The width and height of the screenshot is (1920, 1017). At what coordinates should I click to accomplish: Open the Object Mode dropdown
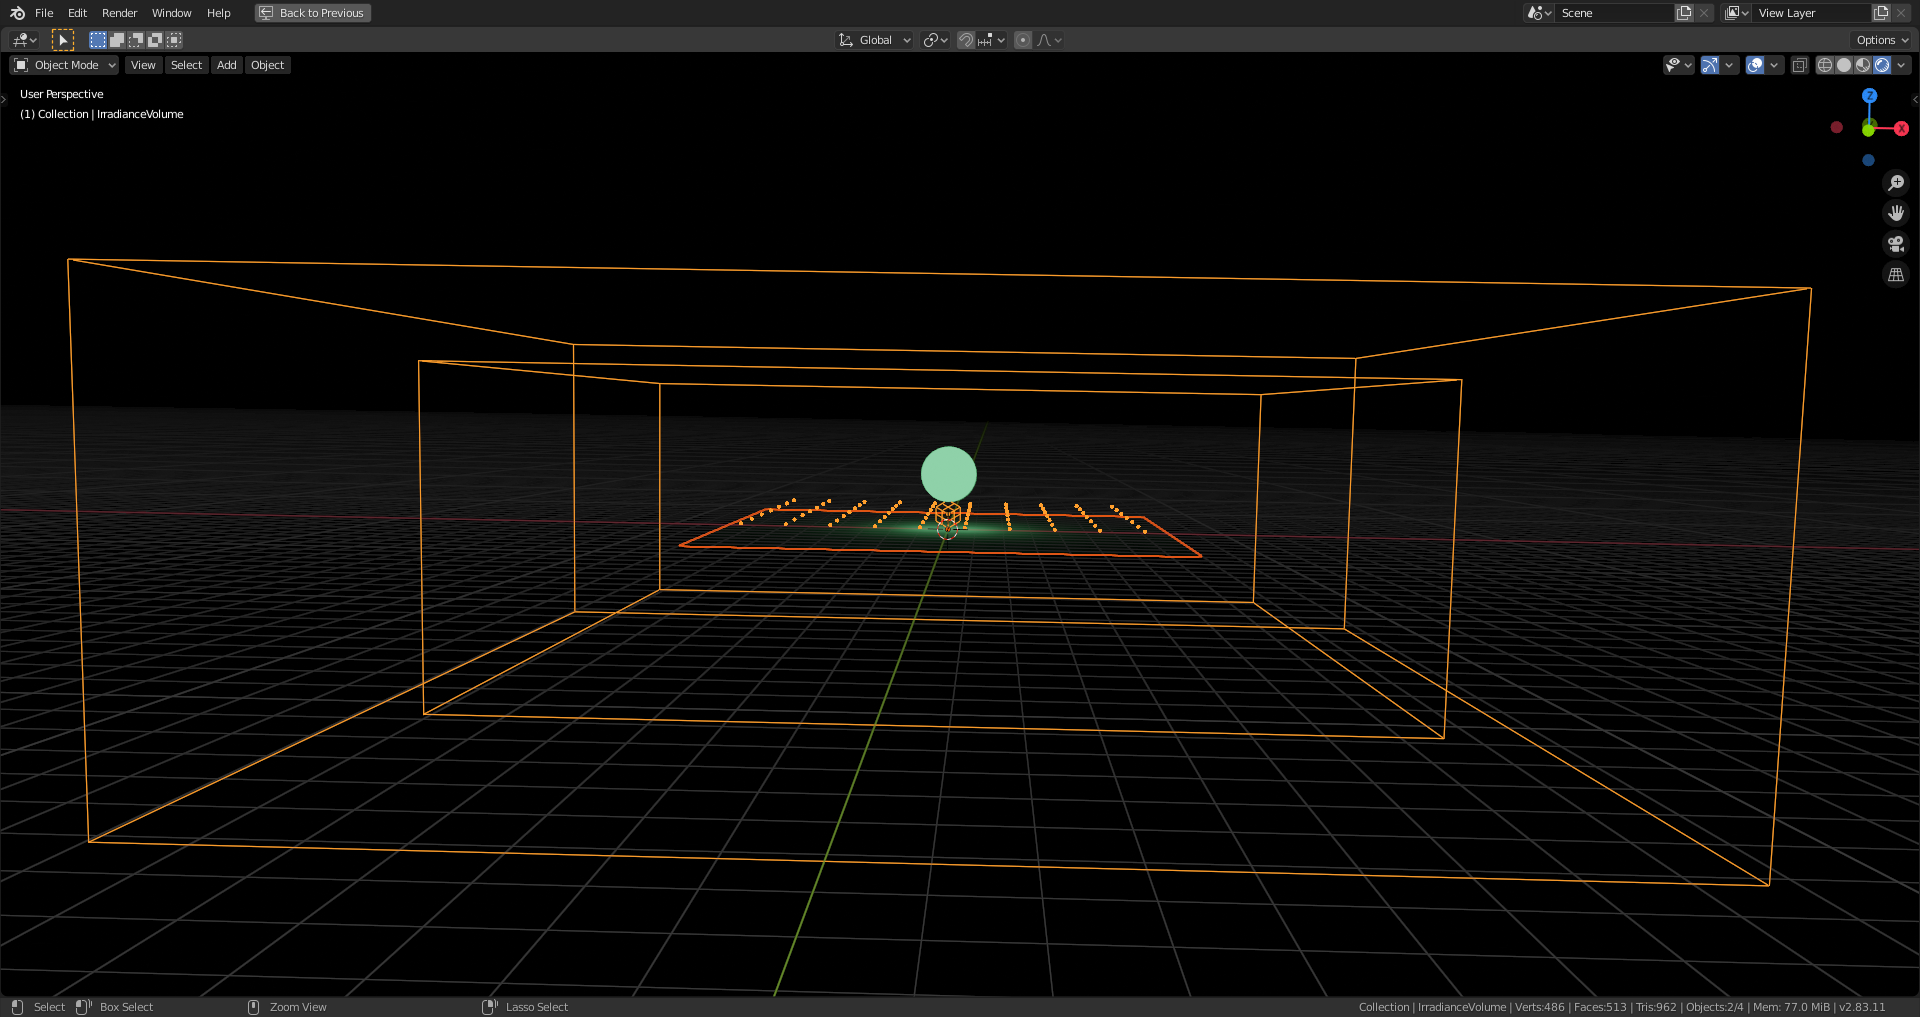[x=63, y=64]
